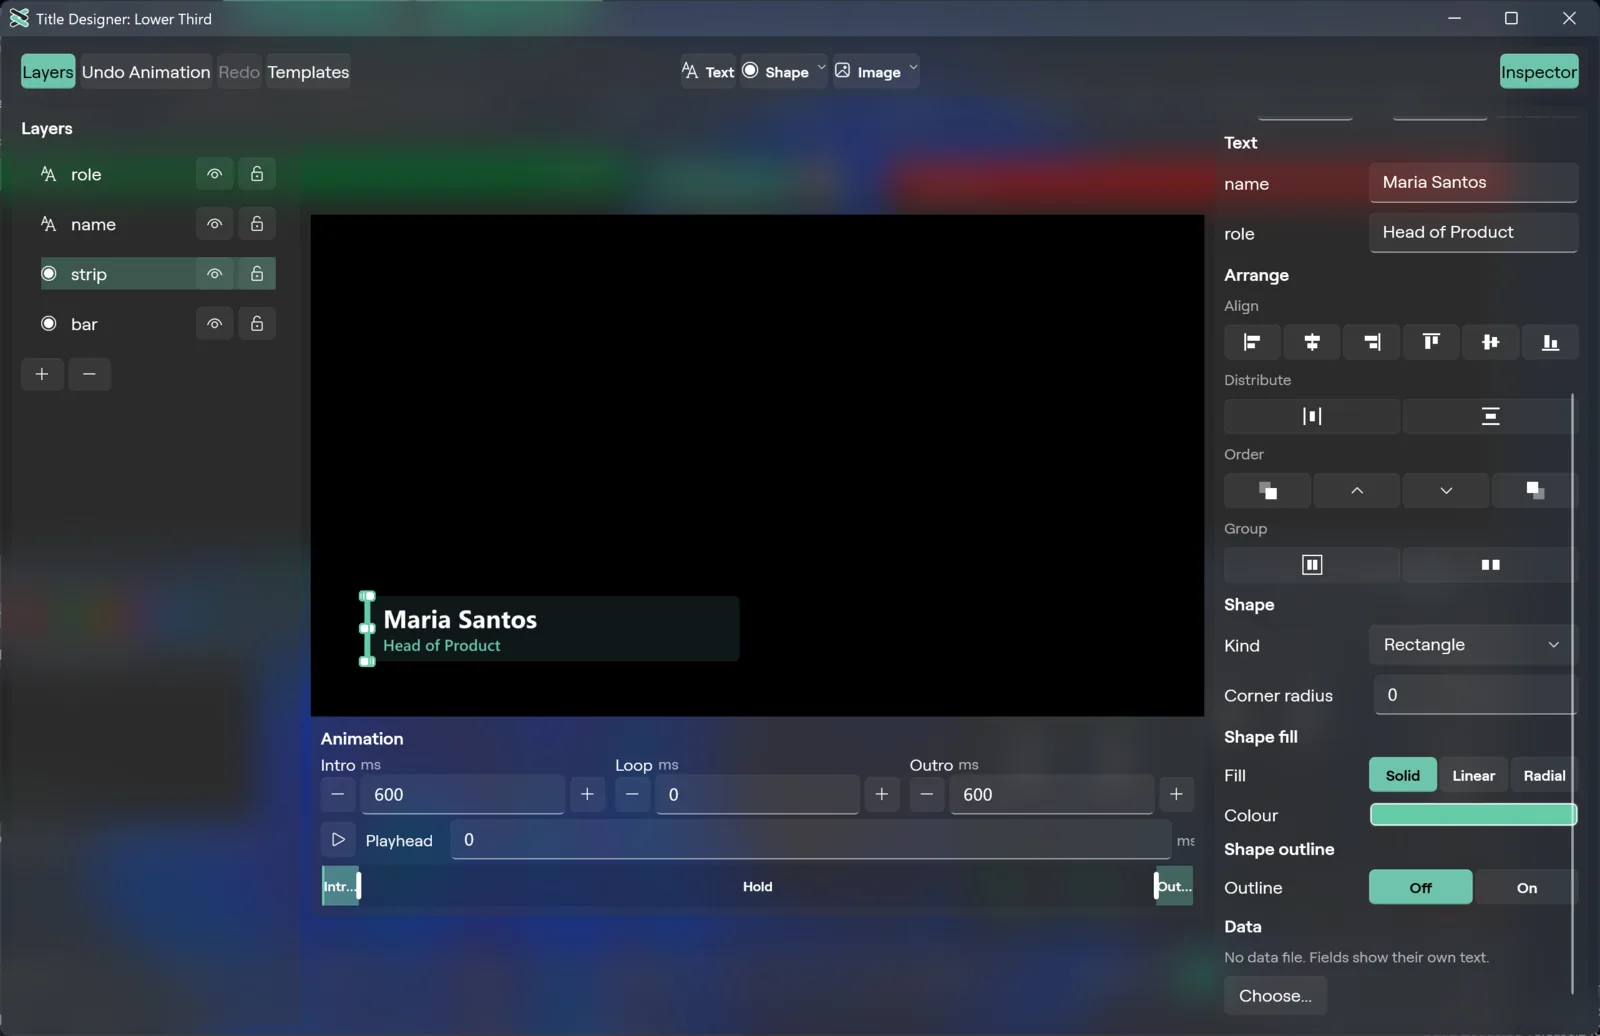1600x1036 pixels.
Task: Toggle lock on the bar layer
Action: click(x=257, y=324)
